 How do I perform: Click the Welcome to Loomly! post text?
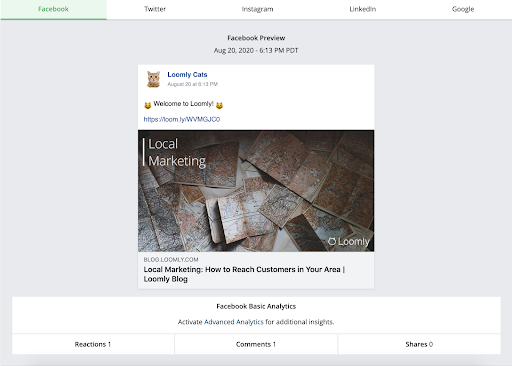[183, 104]
